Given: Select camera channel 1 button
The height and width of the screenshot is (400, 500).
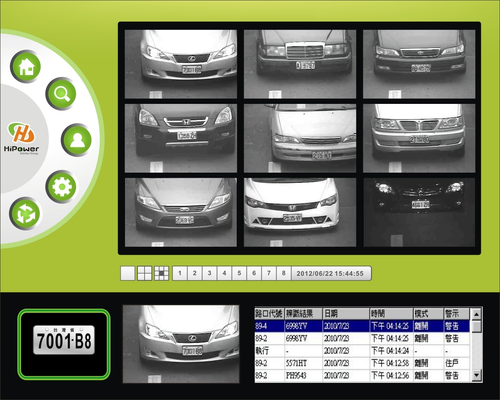Looking at the screenshot, I should tap(180, 273).
